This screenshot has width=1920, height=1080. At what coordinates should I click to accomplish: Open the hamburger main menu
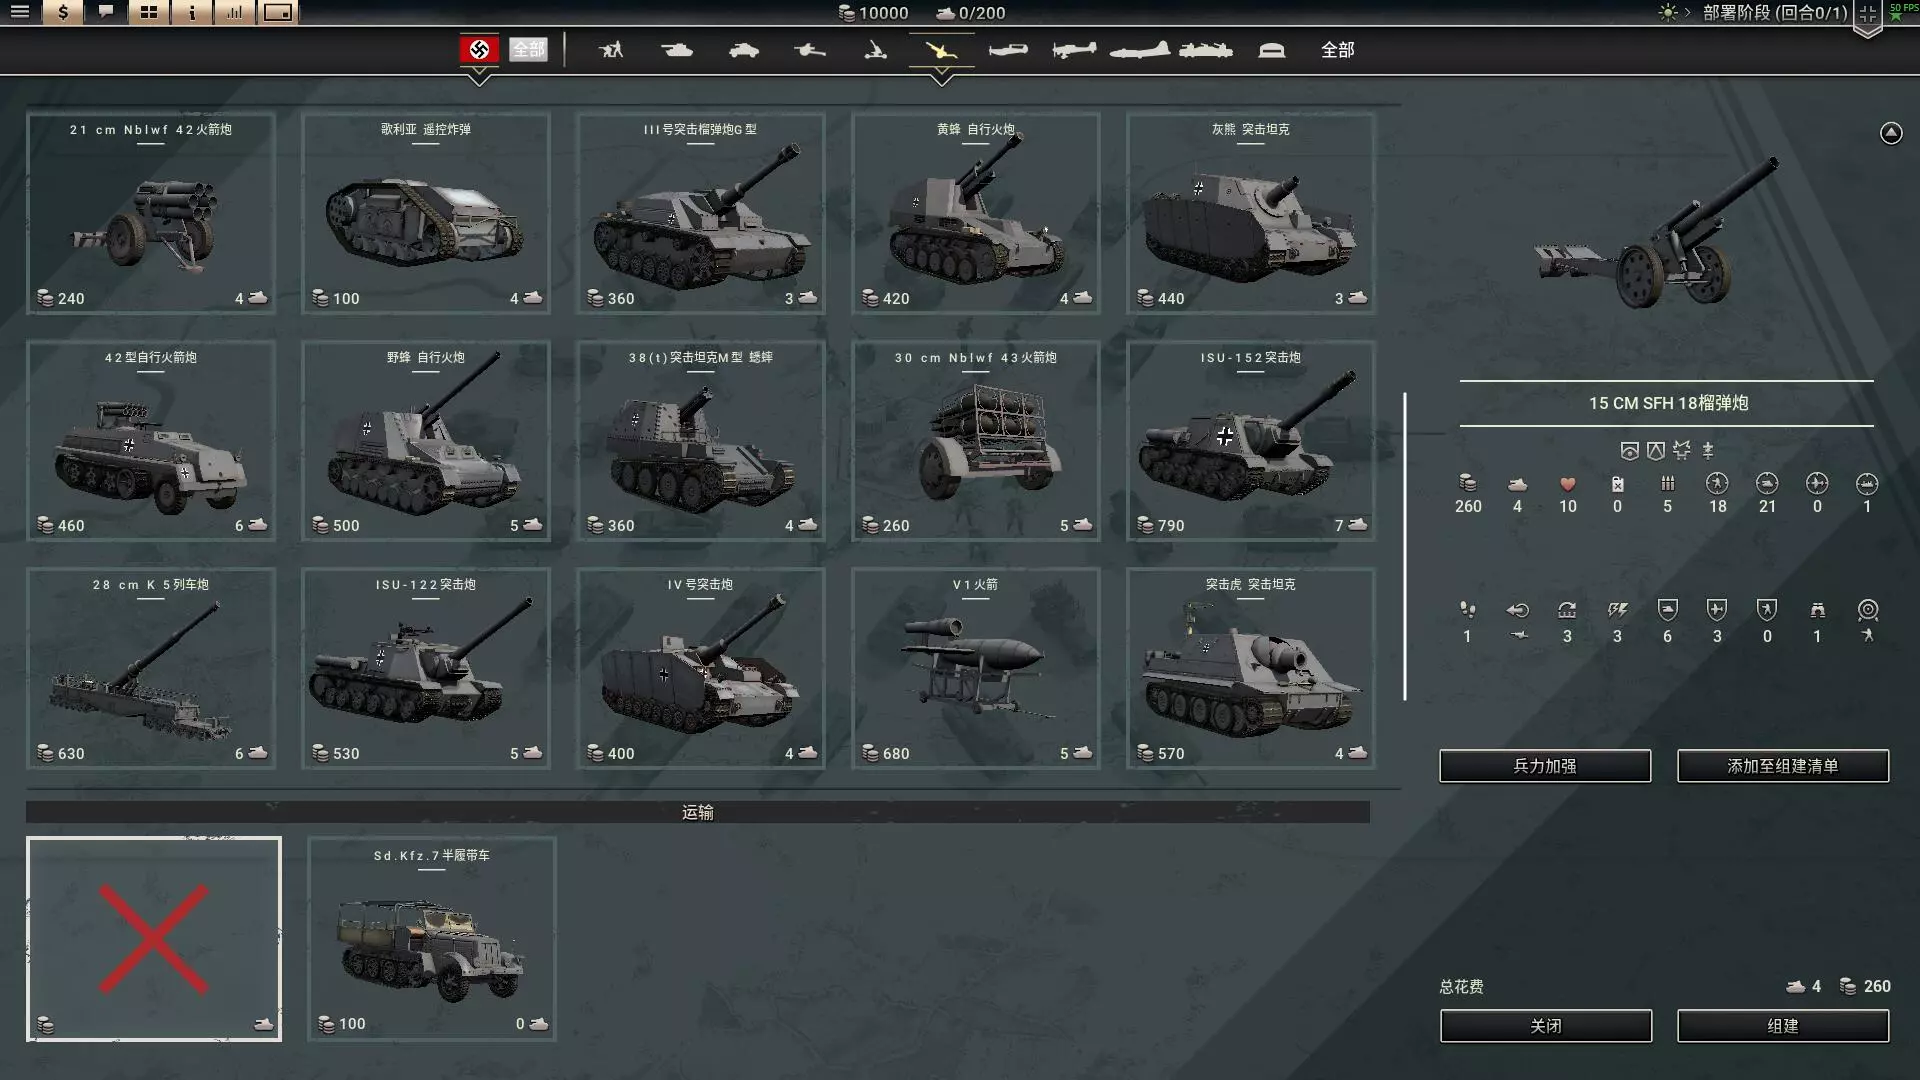coord(20,12)
